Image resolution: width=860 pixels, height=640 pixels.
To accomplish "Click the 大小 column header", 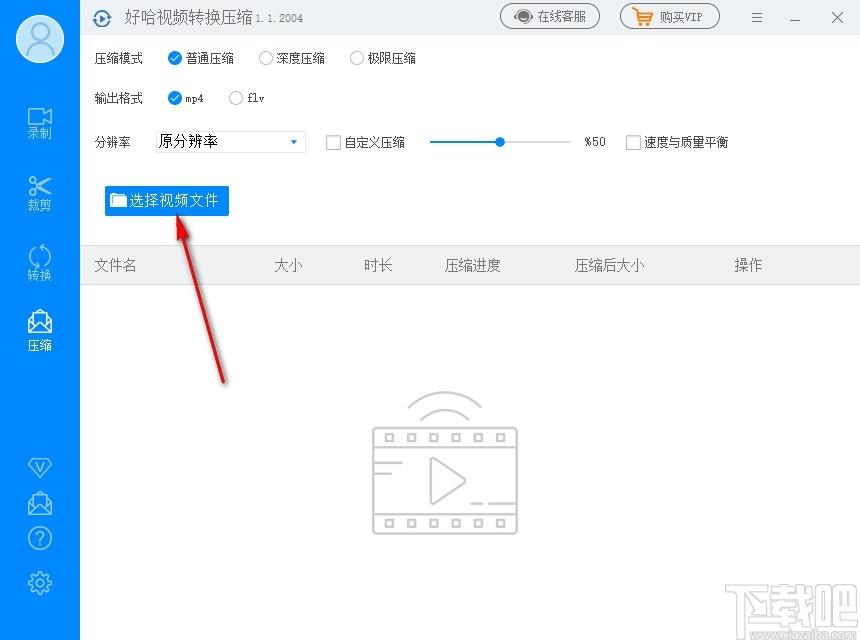I will (x=288, y=265).
